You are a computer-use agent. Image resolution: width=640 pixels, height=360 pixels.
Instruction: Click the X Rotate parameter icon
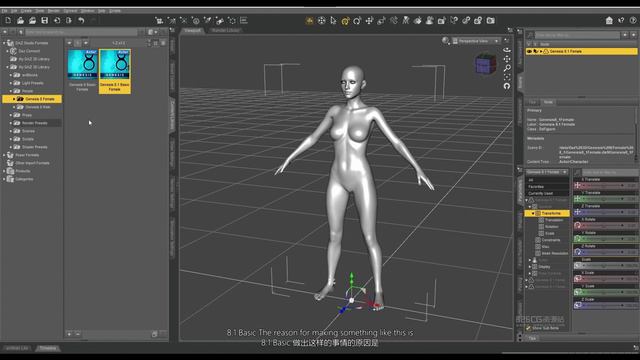click(x=578, y=225)
